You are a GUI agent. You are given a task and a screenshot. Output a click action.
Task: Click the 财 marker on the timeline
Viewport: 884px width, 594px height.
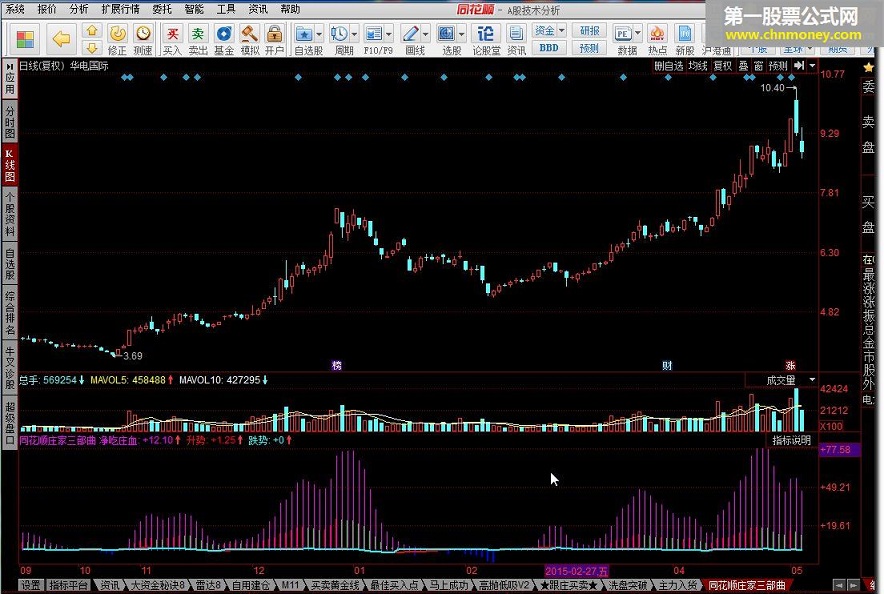(x=668, y=365)
